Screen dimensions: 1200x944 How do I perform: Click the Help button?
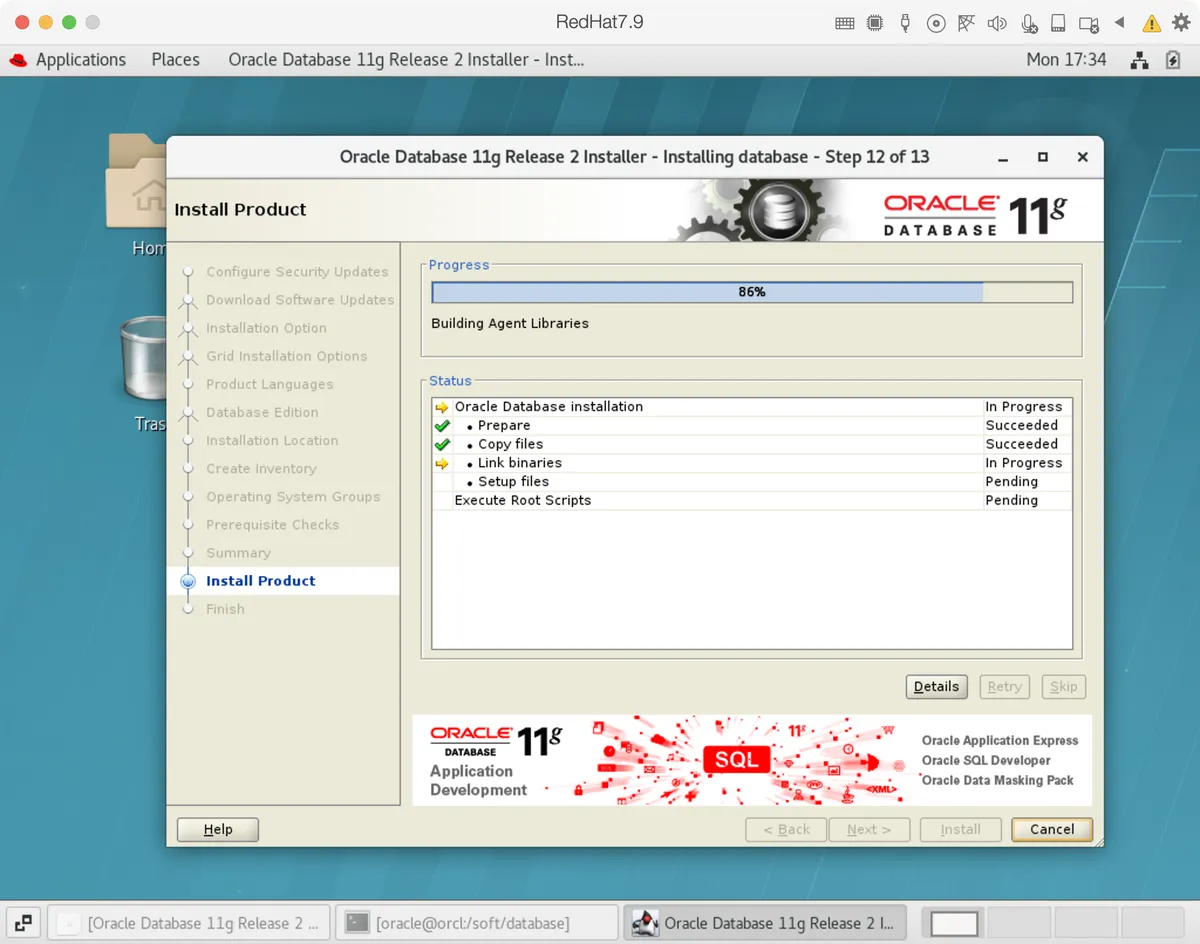click(217, 829)
